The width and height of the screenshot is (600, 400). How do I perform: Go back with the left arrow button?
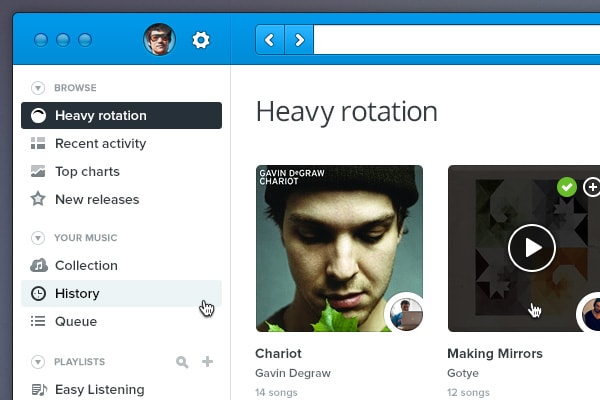click(x=270, y=39)
